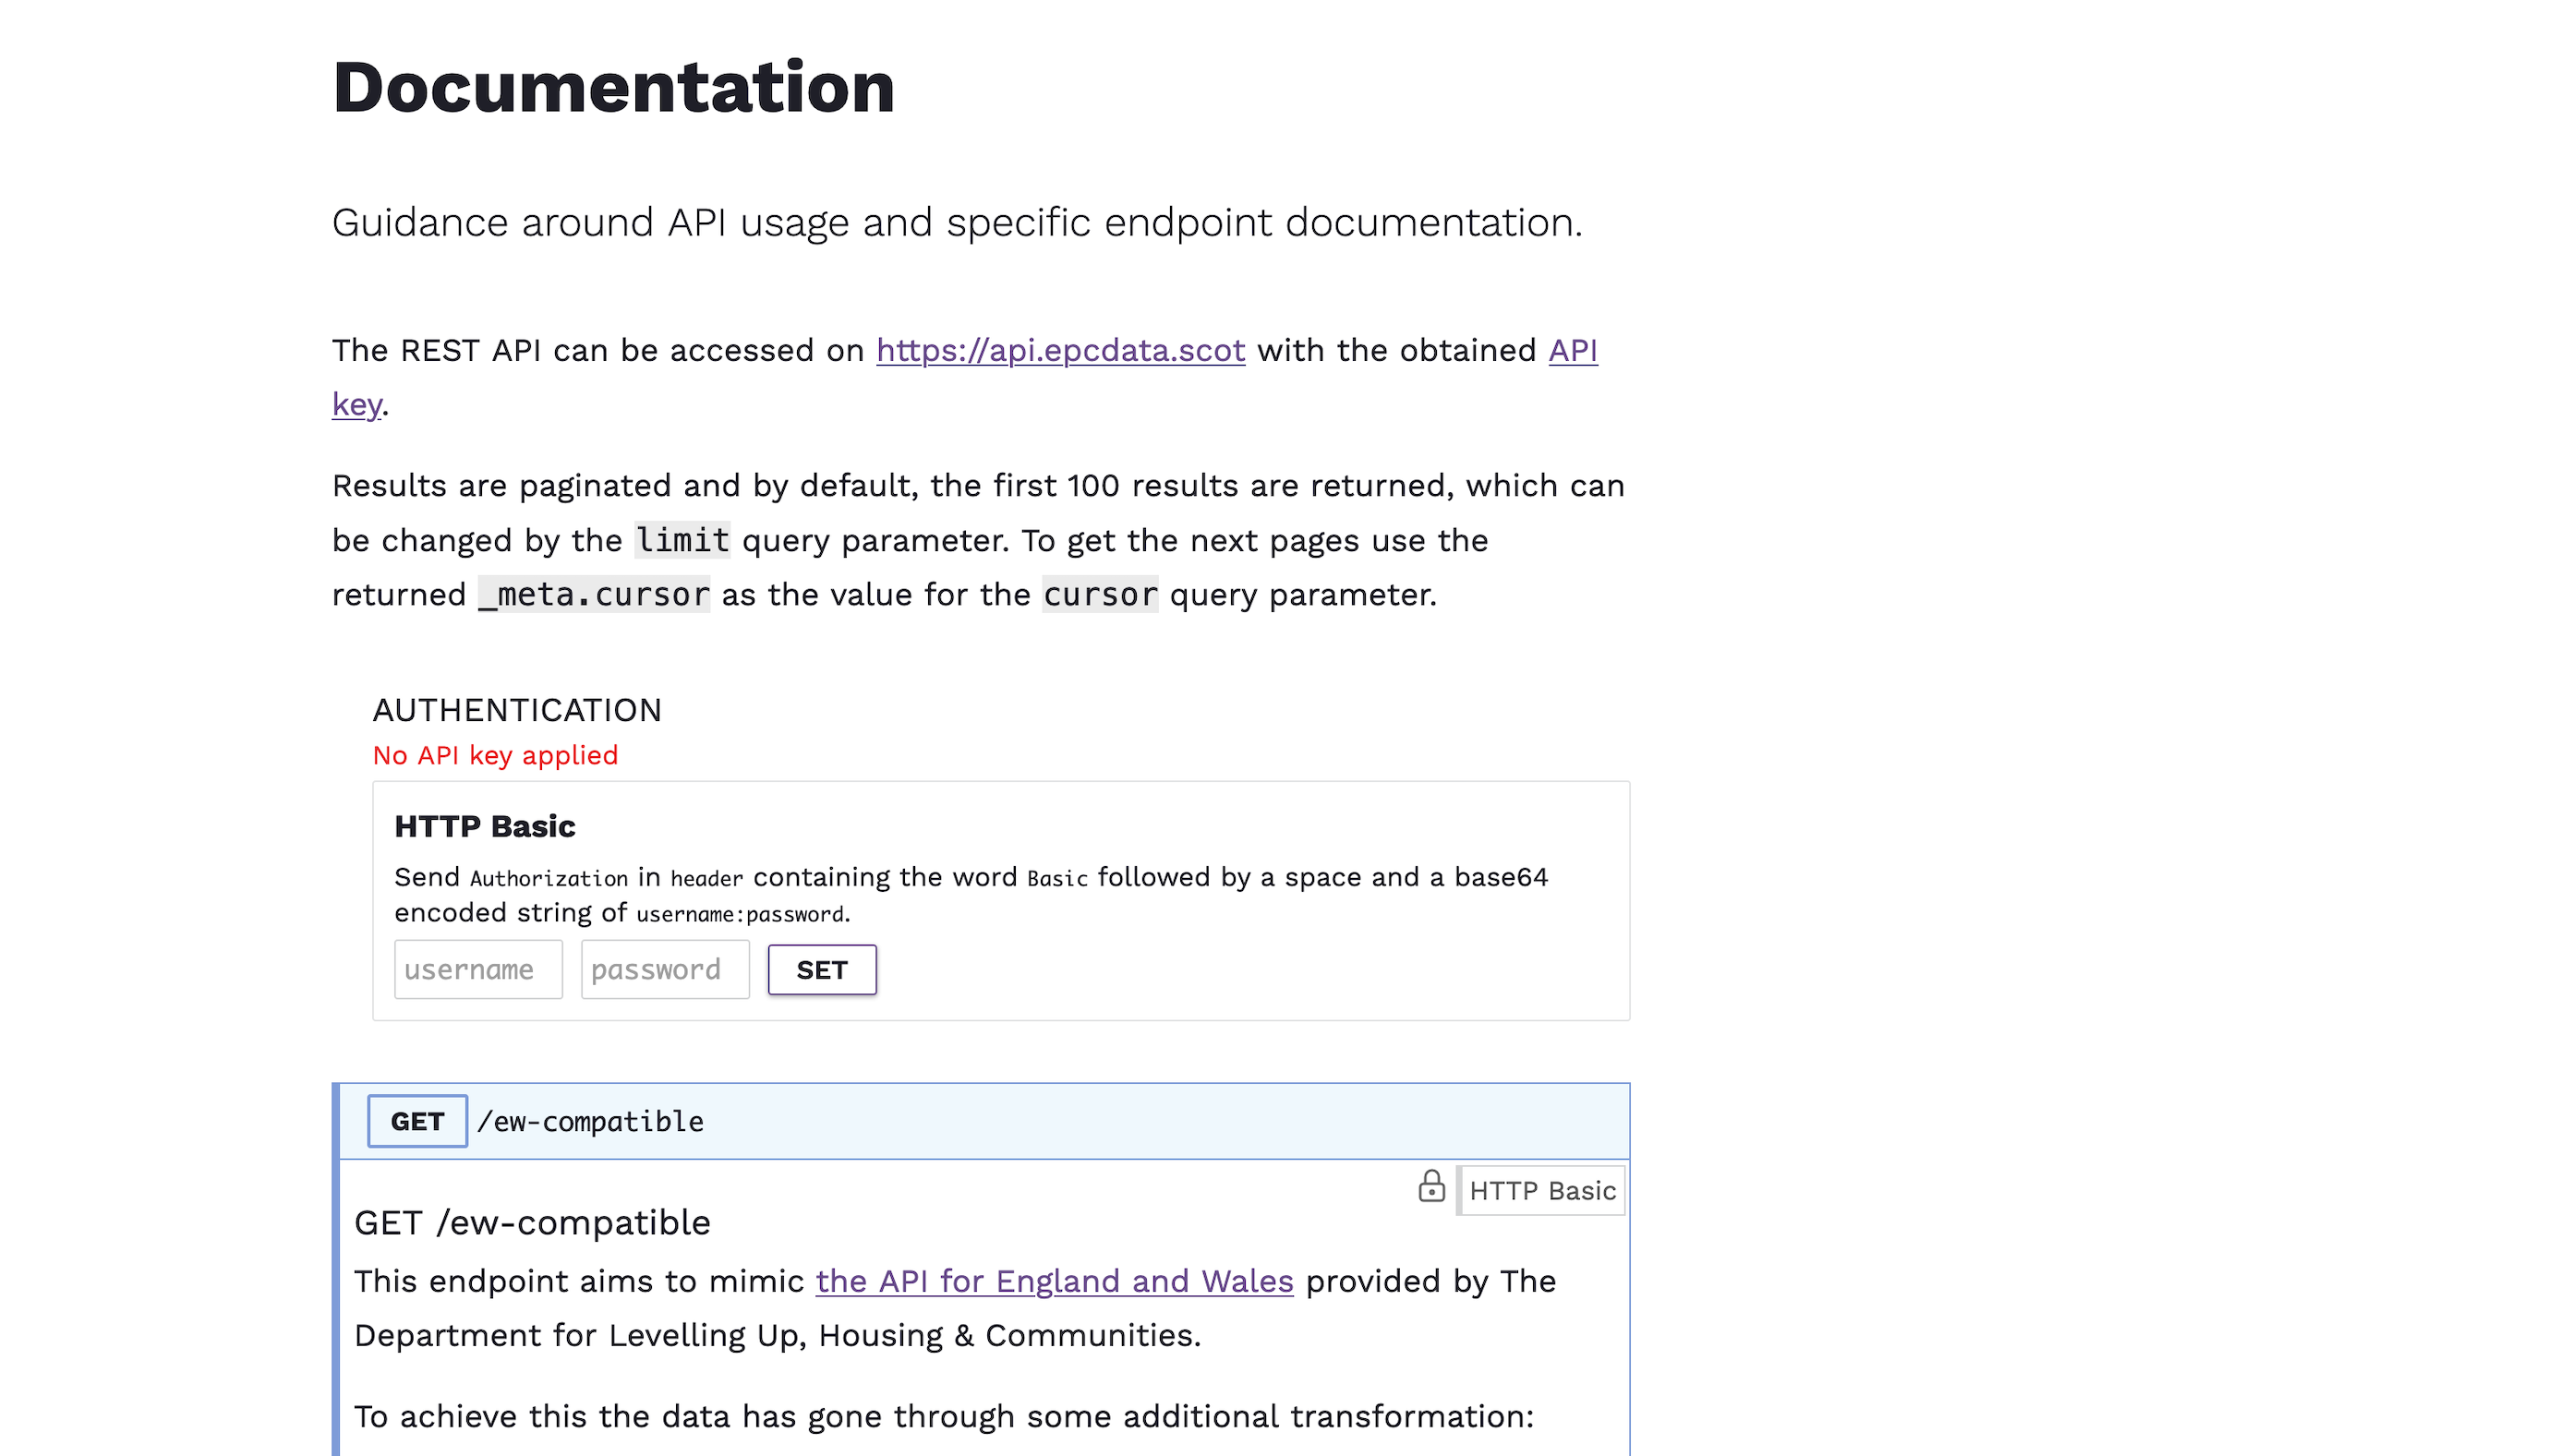Click the GET method badge
Screen dimensions: 2558x1456
pyautogui.click(x=417, y=1121)
